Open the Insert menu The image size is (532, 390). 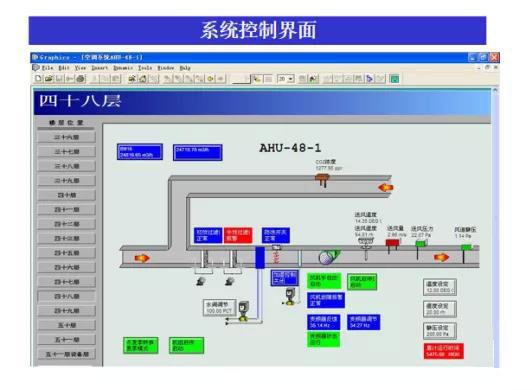(100, 68)
